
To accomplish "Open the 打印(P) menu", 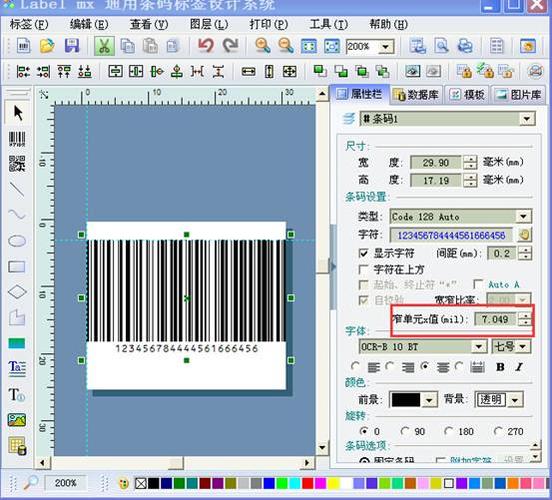I will point(269,24).
